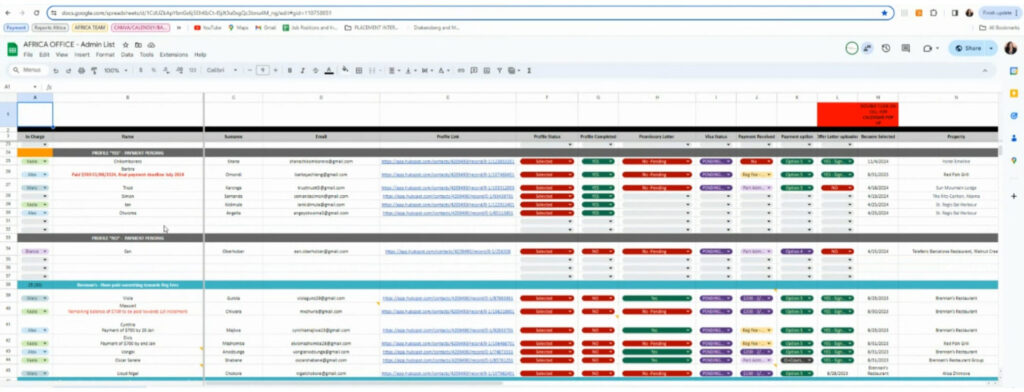Screen dimensions: 1024x392
Task: Click the insert chart icon
Action: click(487, 70)
